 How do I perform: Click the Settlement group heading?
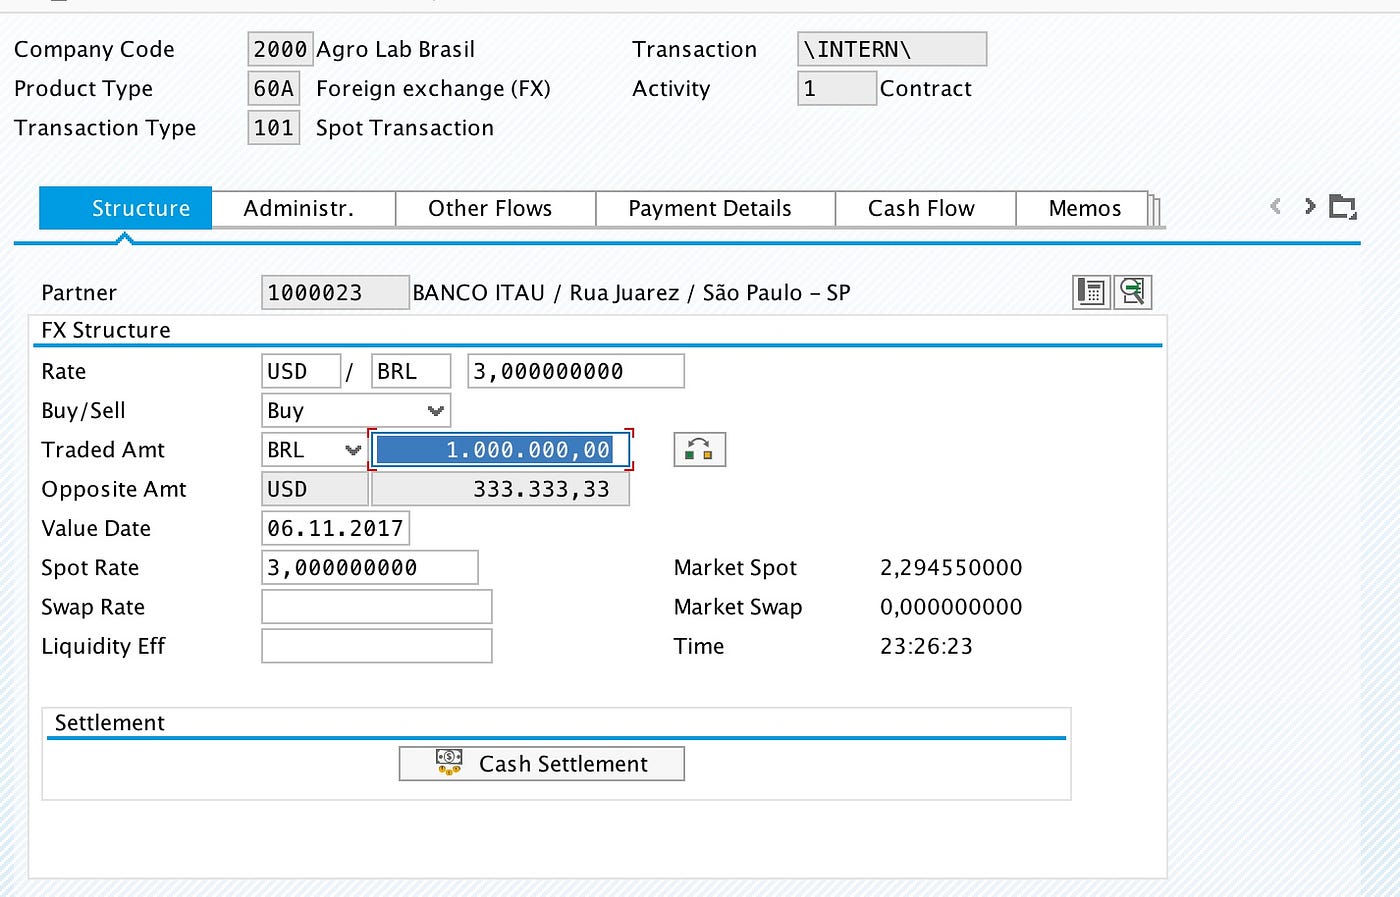coord(110,722)
